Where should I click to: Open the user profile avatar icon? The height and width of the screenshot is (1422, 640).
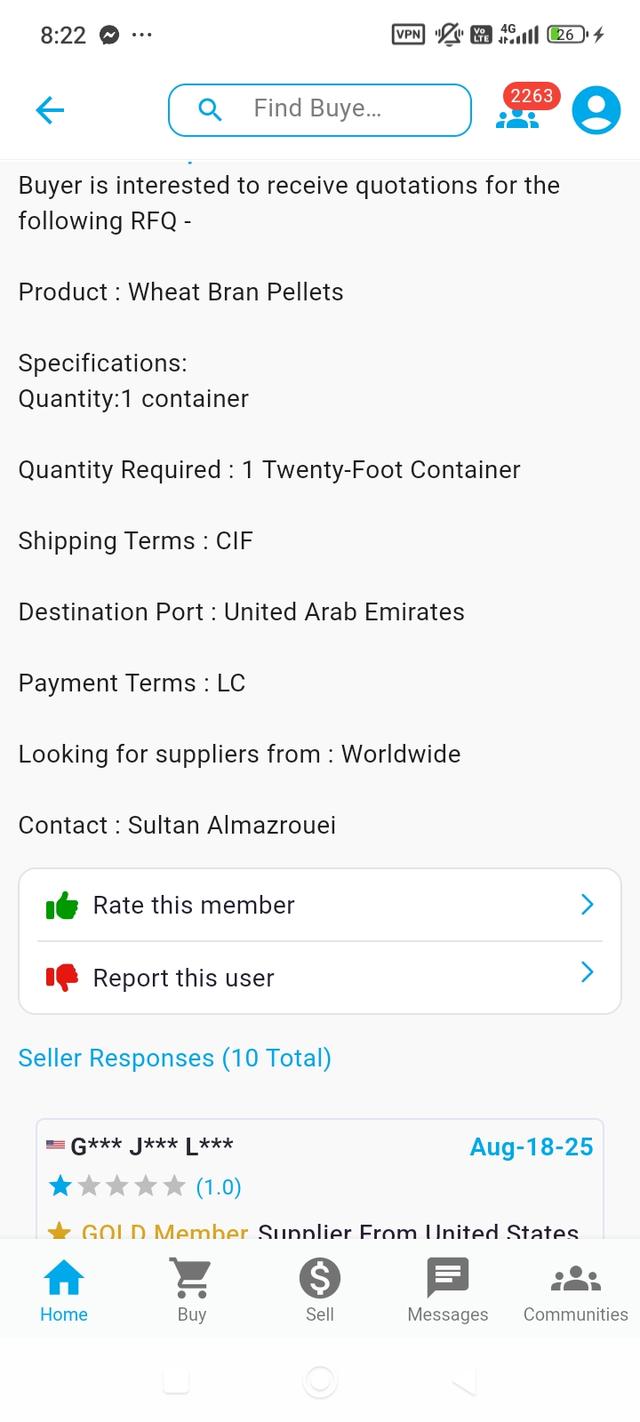[596, 110]
